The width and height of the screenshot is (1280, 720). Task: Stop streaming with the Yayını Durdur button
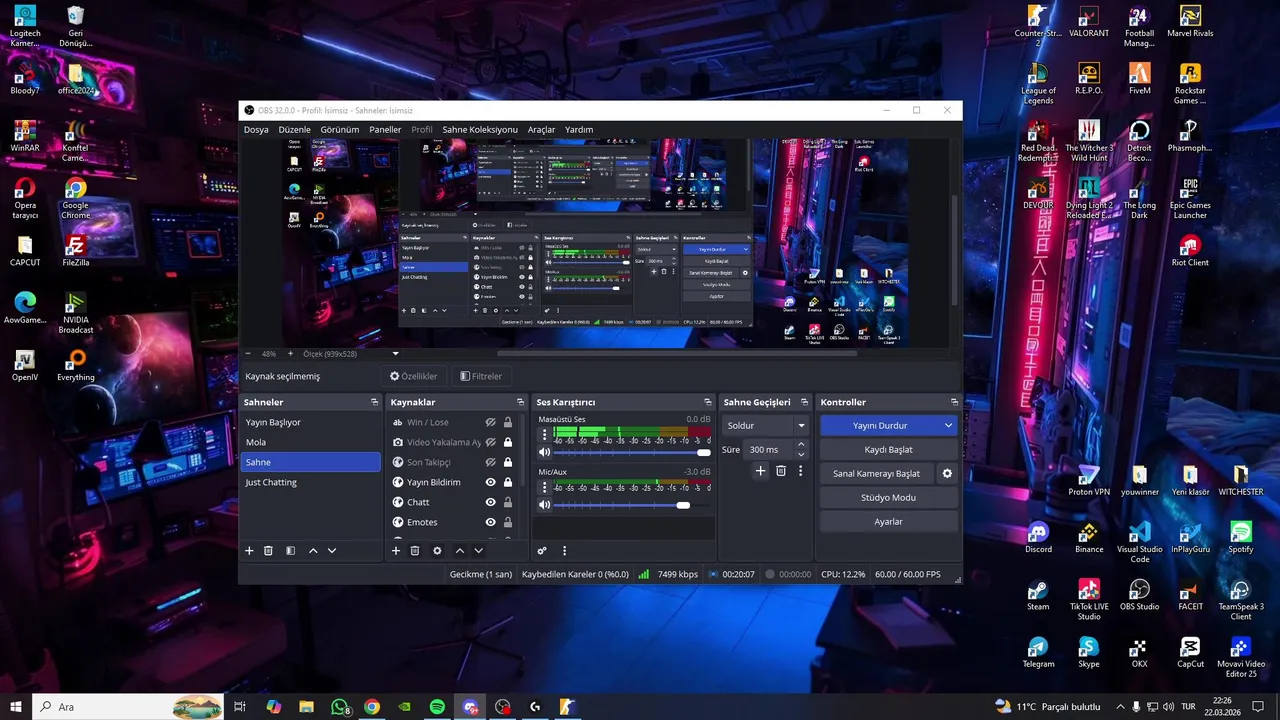[880, 425]
